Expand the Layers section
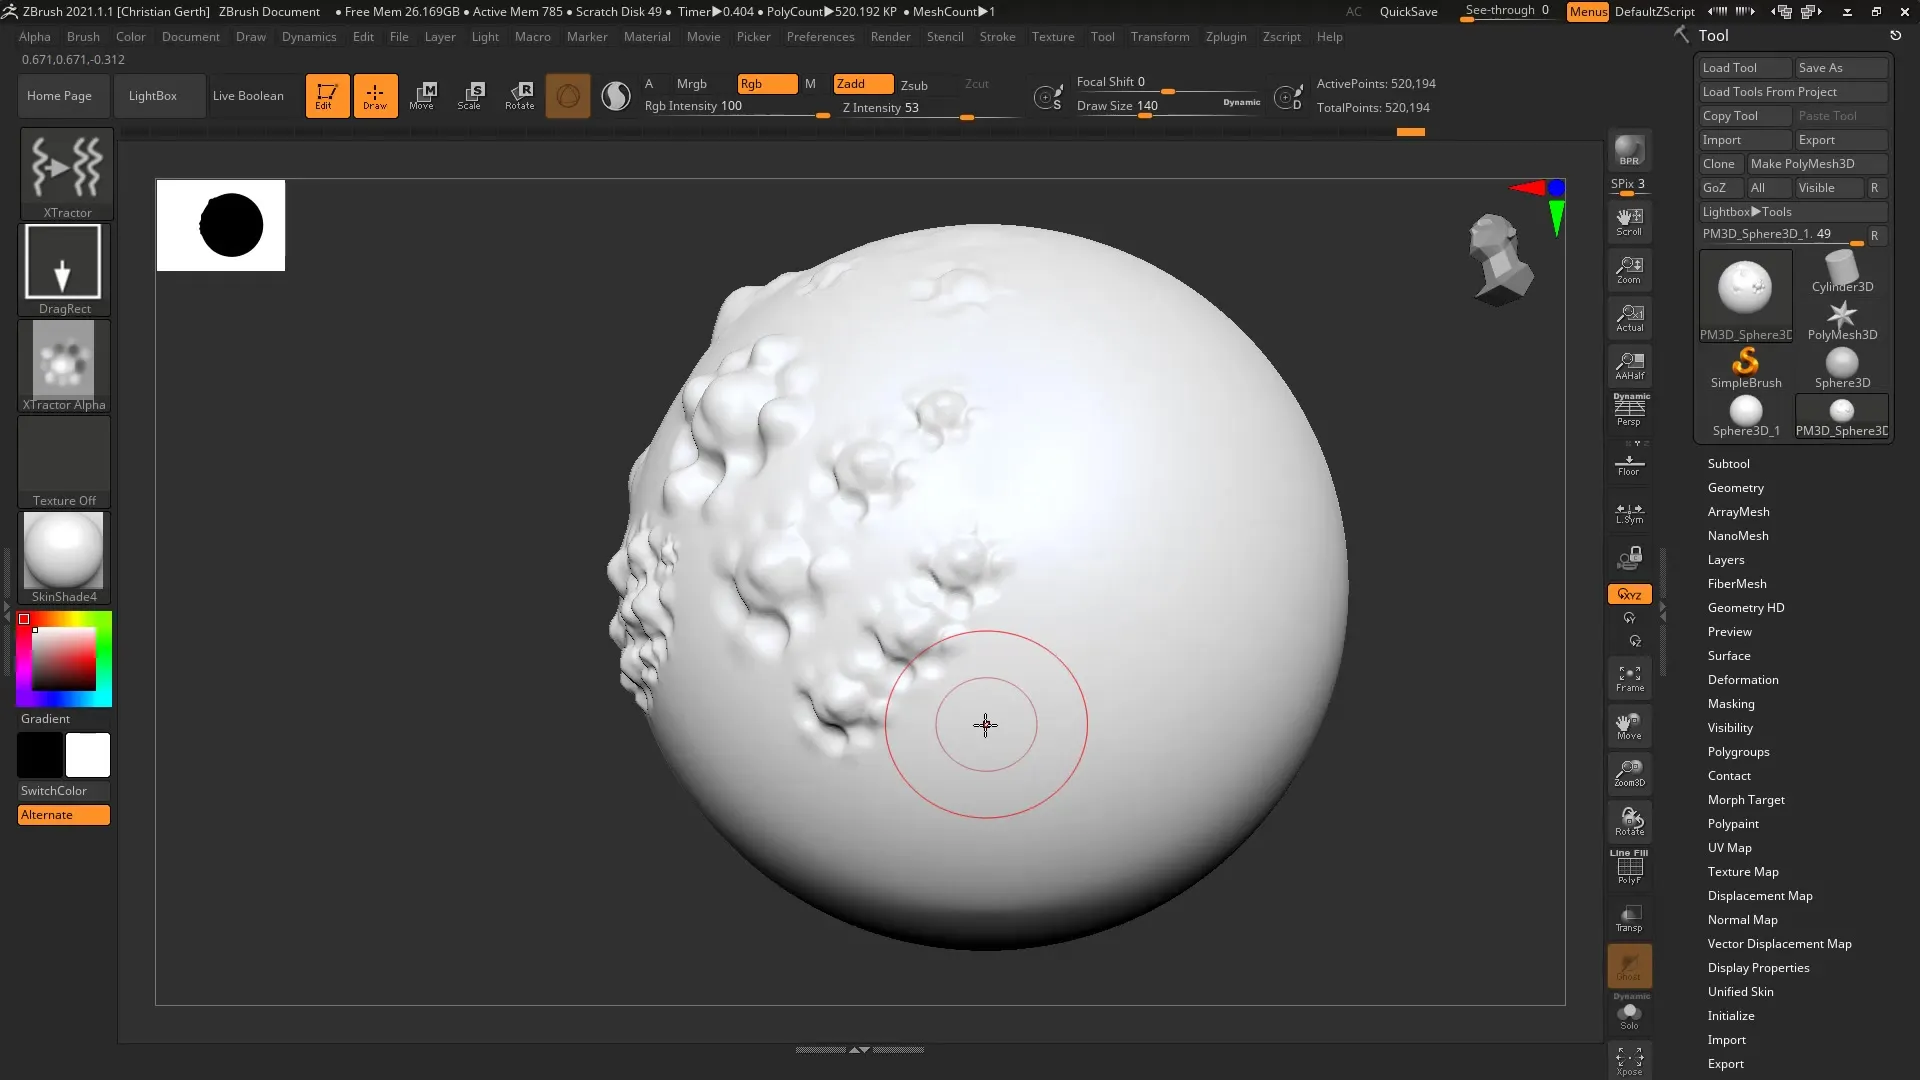This screenshot has width=1920, height=1080. (1725, 560)
